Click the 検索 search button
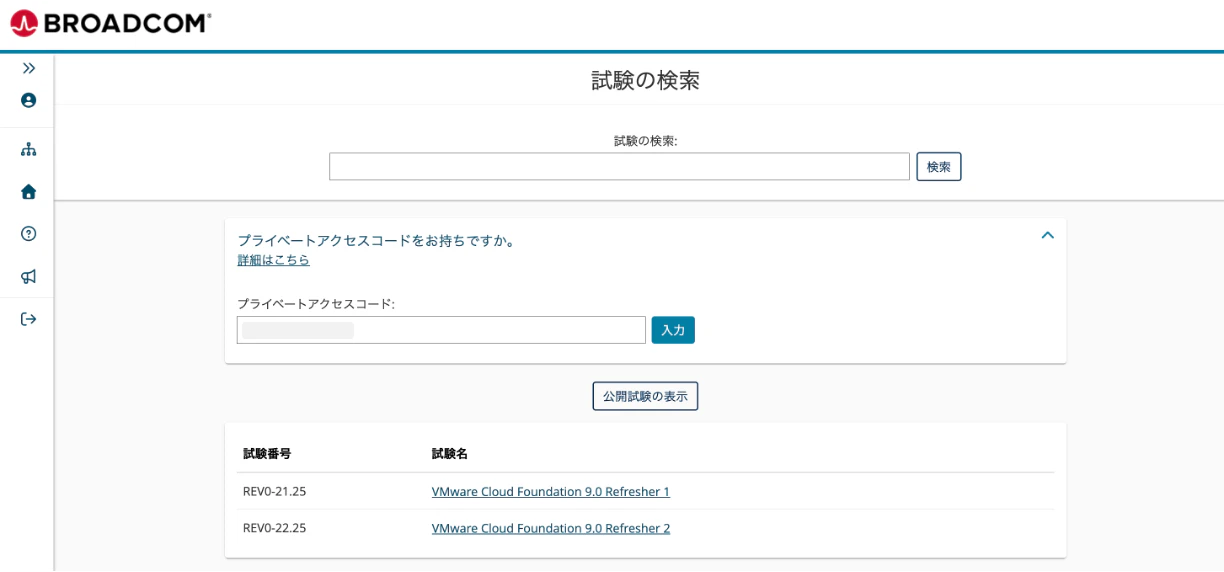Viewport: 1224px width, 572px height. (939, 167)
